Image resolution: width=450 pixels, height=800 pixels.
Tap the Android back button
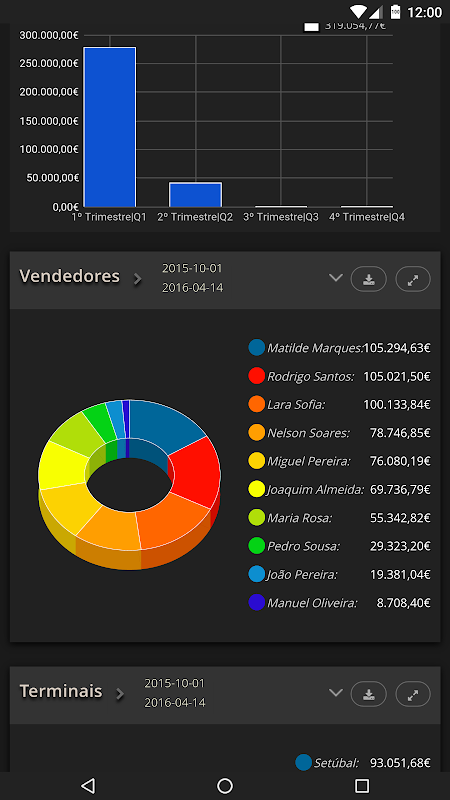coord(88,785)
